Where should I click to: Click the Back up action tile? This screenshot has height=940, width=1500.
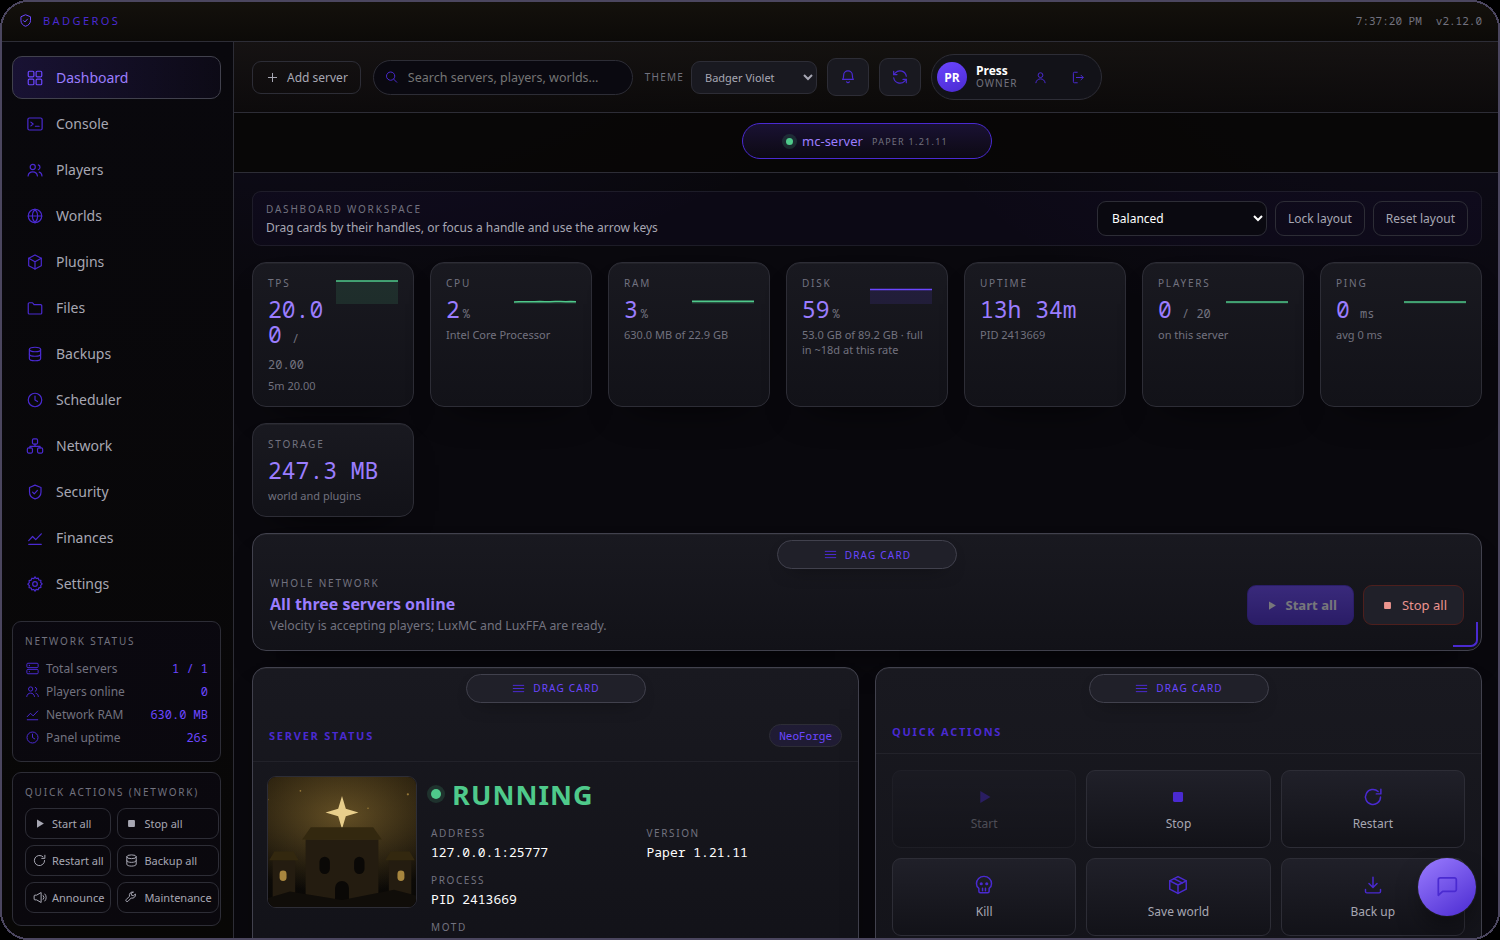(1373, 897)
